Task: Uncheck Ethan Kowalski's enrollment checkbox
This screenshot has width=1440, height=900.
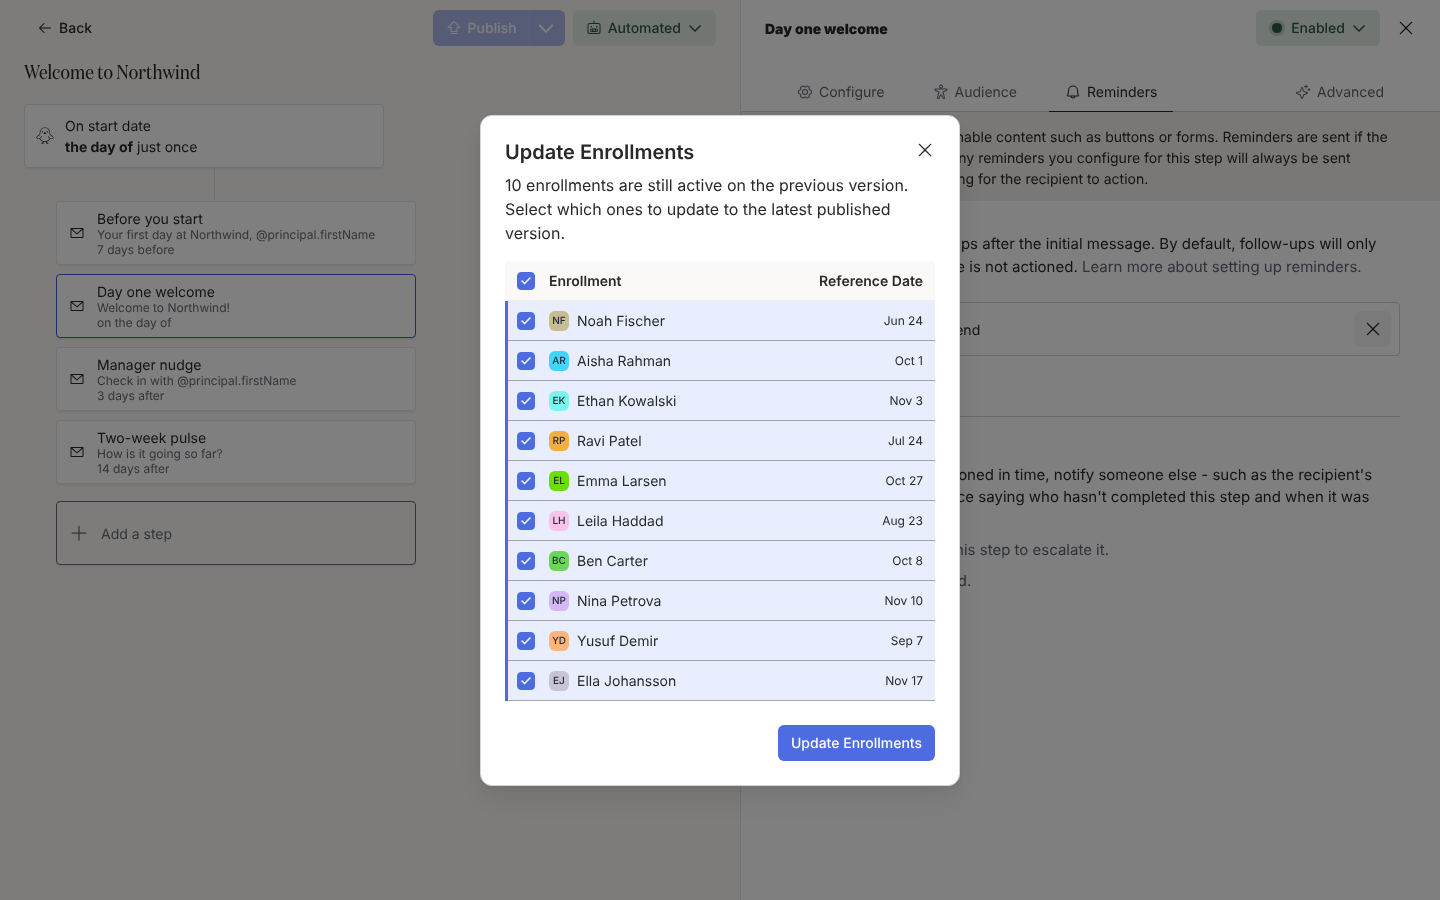Action: [x=526, y=401]
